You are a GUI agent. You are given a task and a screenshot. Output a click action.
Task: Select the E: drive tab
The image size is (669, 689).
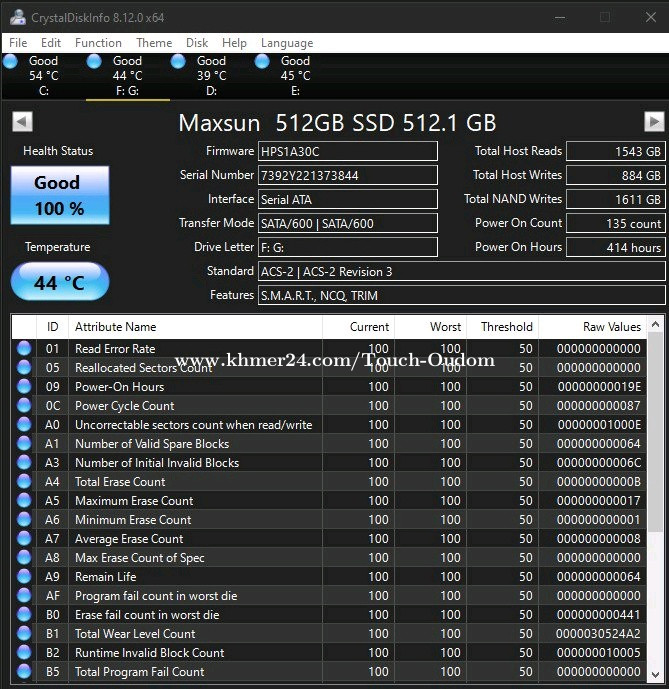295,76
